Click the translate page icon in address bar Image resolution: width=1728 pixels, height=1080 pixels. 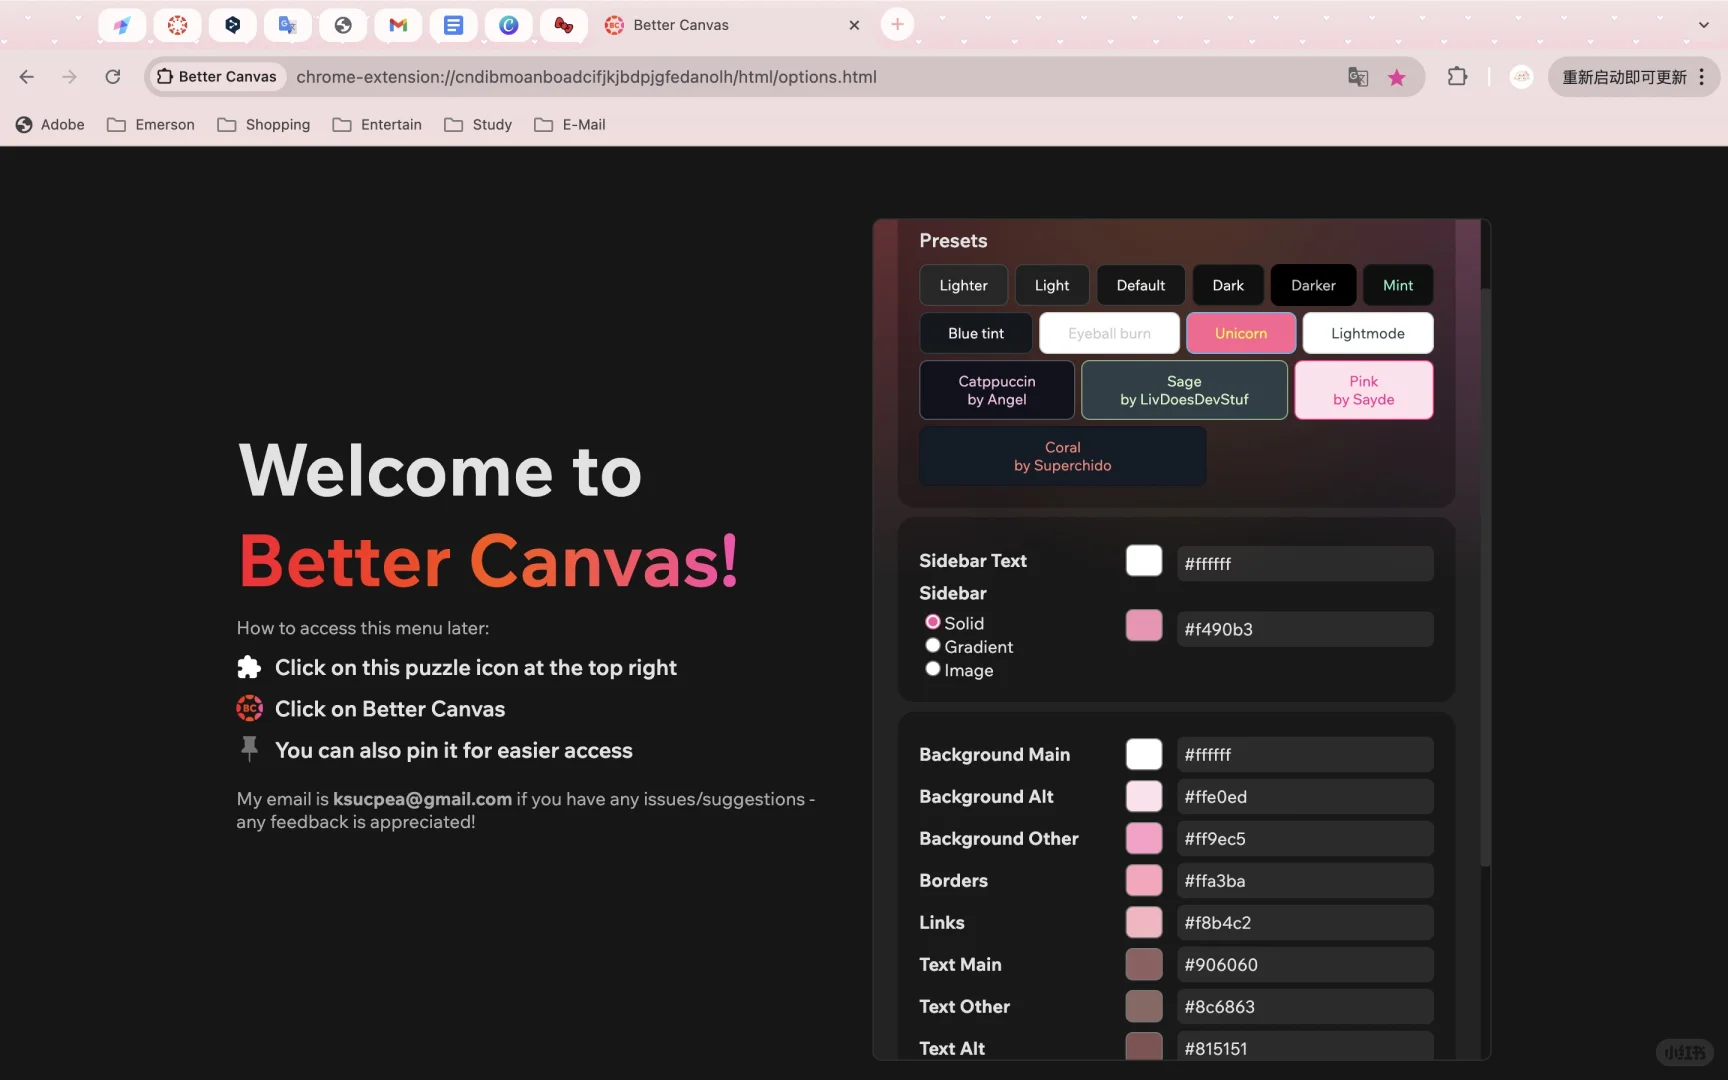(x=1358, y=77)
